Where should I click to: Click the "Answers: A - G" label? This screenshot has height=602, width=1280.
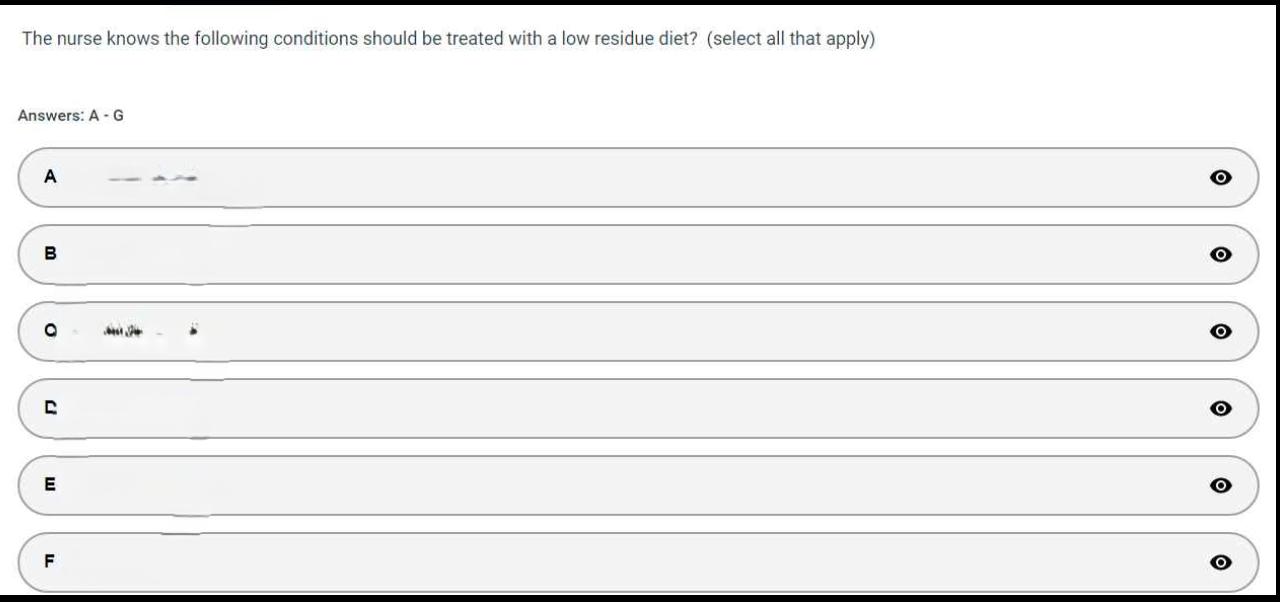[x=71, y=116]
